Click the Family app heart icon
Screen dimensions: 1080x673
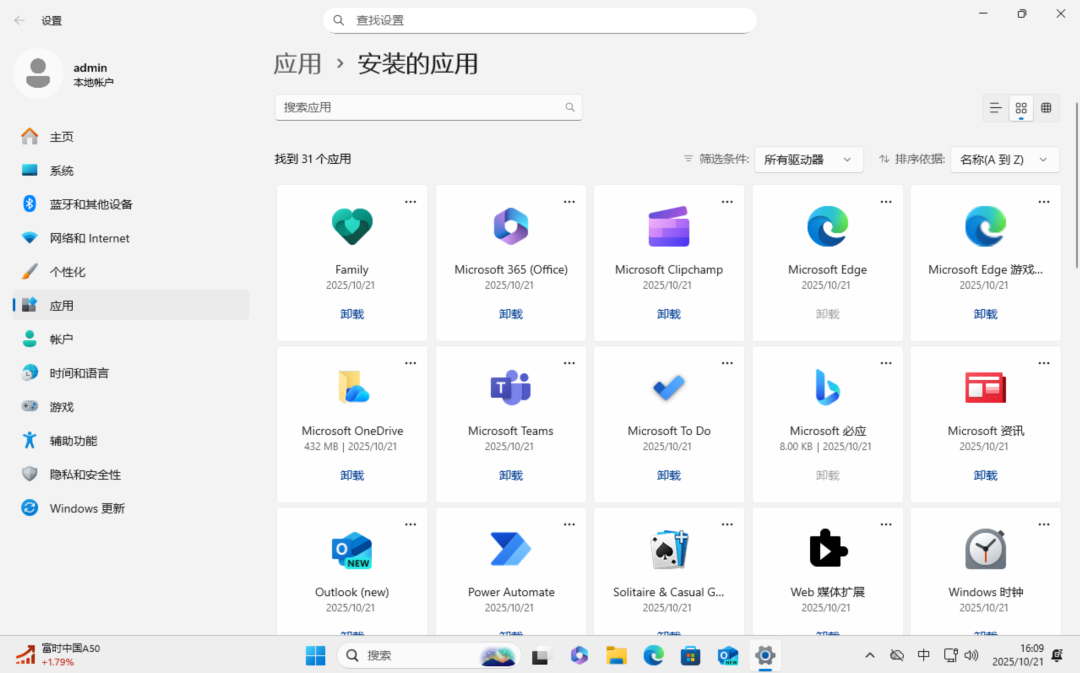352,226
